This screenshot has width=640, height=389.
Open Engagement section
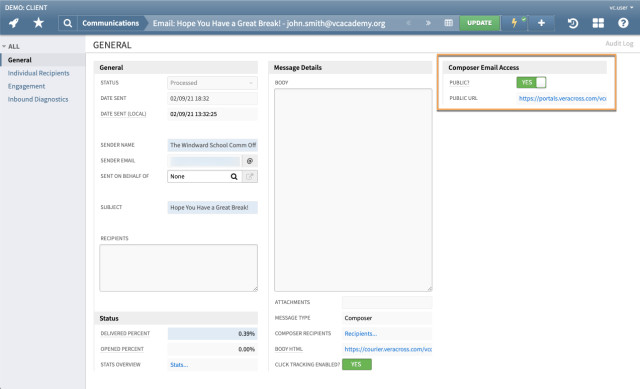coord(26,86)
